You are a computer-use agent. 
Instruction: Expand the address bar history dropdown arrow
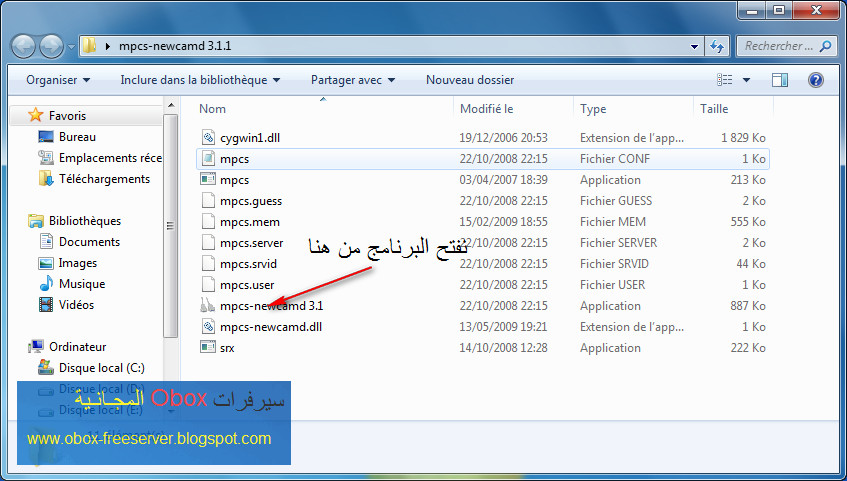coord(695,46)
